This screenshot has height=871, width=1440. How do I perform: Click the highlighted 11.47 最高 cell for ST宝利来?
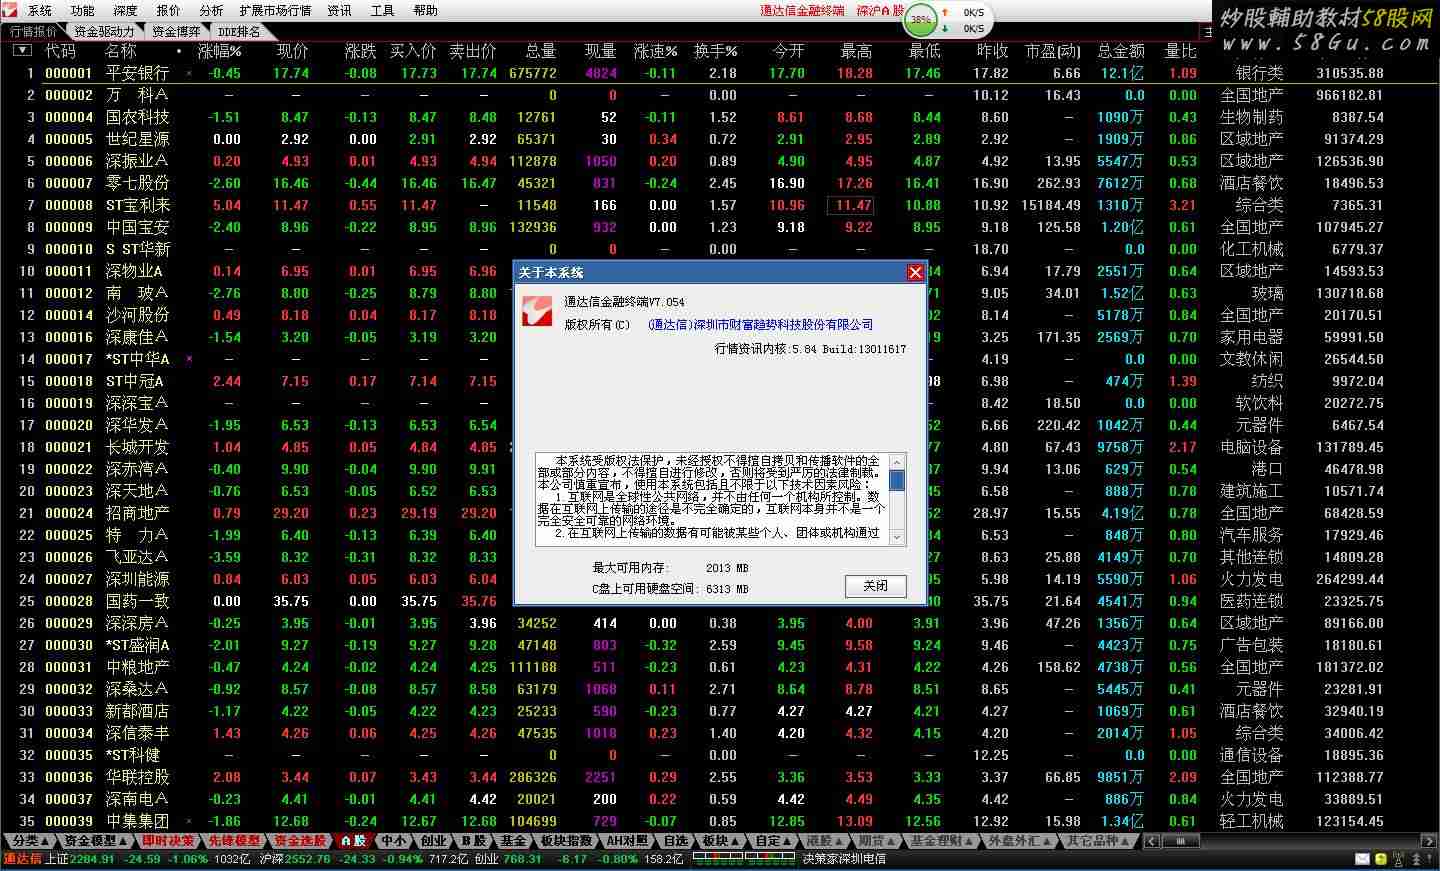[851, 205]
